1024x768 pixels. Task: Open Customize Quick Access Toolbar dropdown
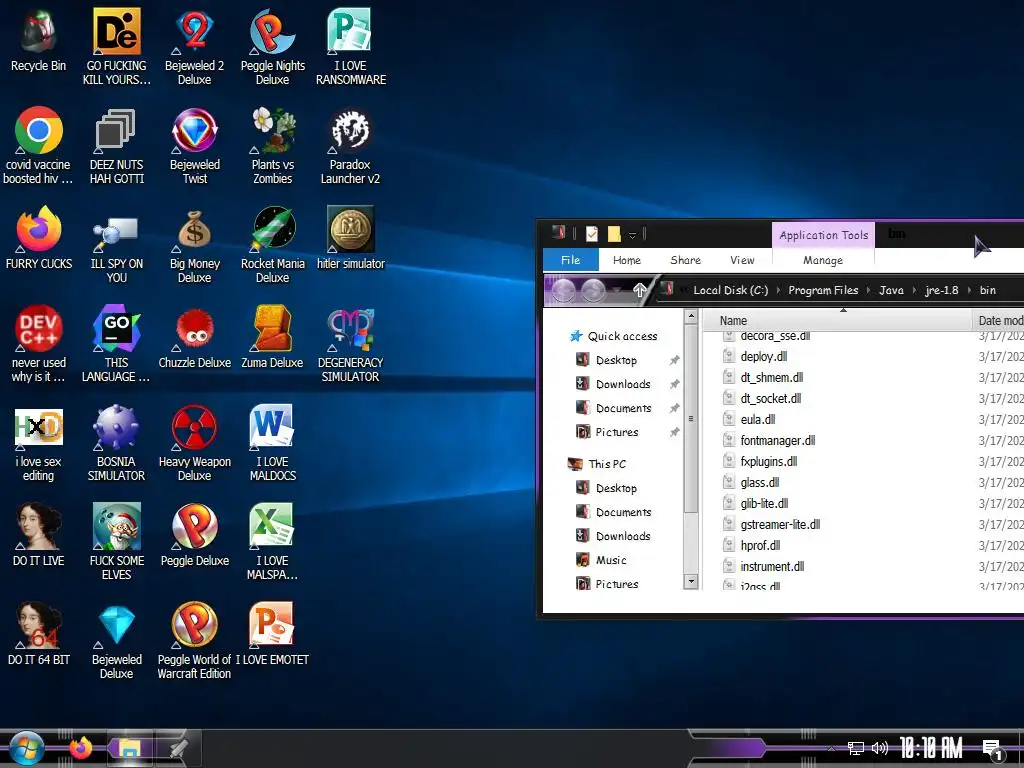click(x=632, y=235)
